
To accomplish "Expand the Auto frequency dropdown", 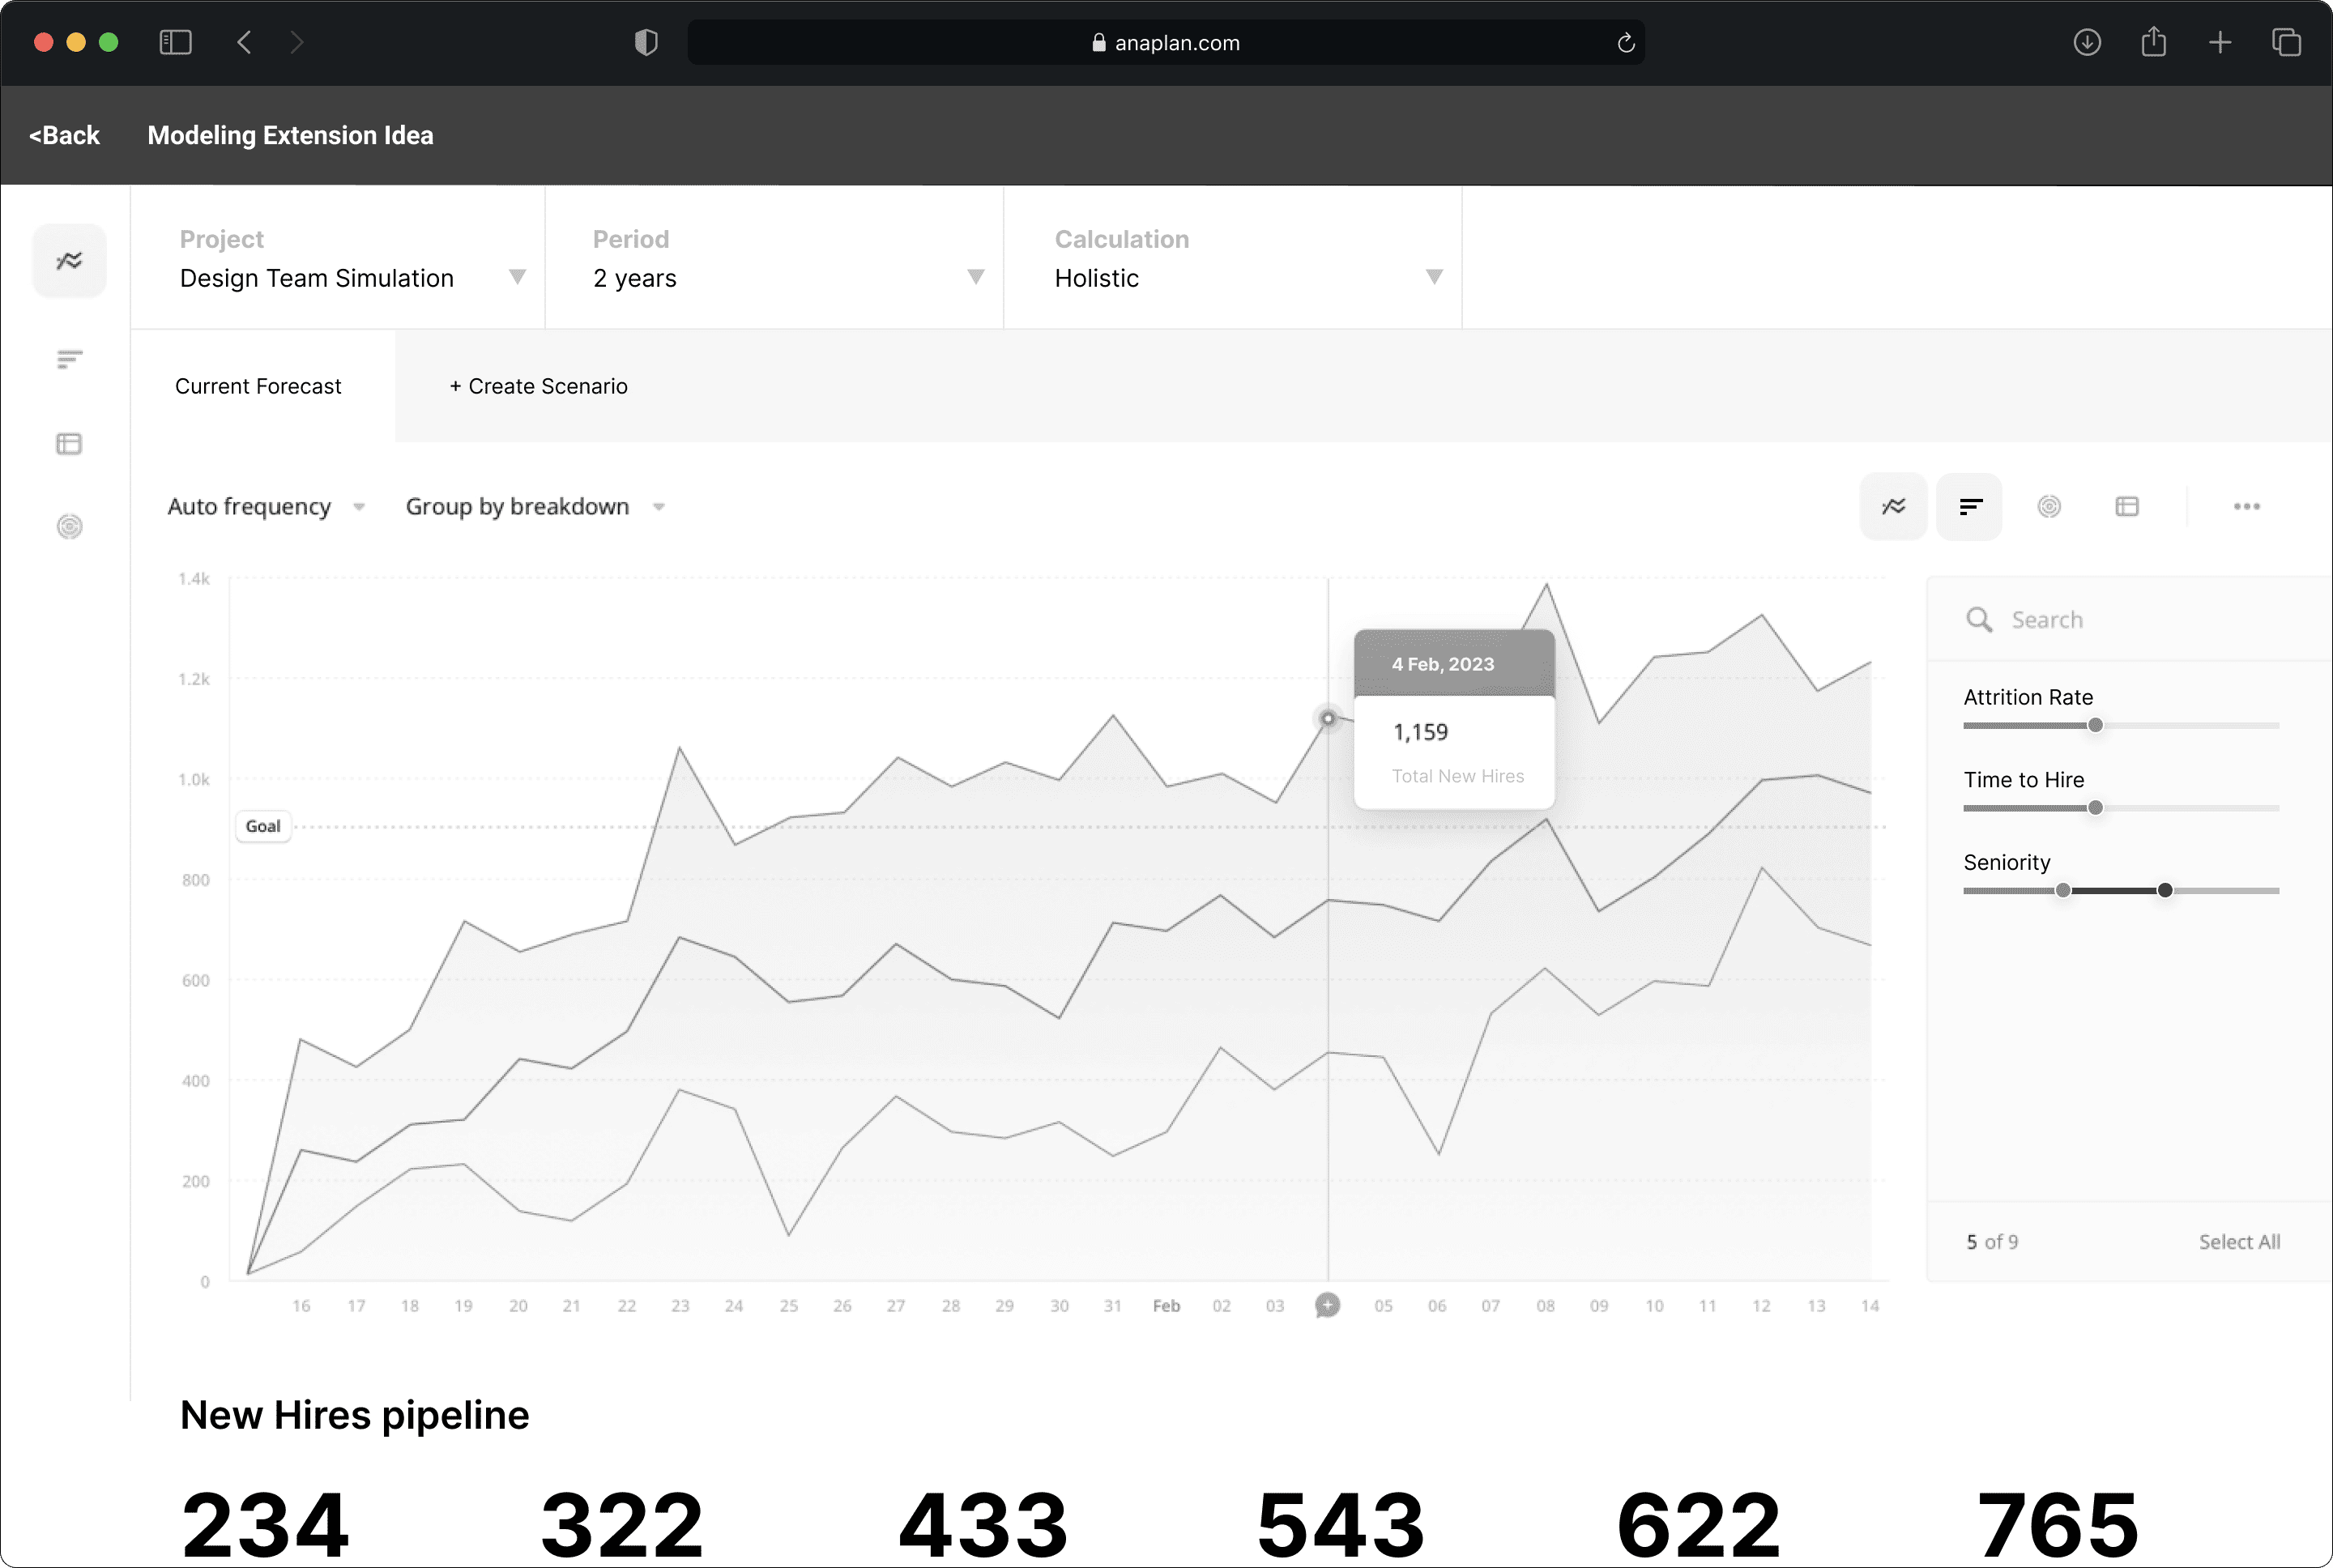I will pos(266,507).
